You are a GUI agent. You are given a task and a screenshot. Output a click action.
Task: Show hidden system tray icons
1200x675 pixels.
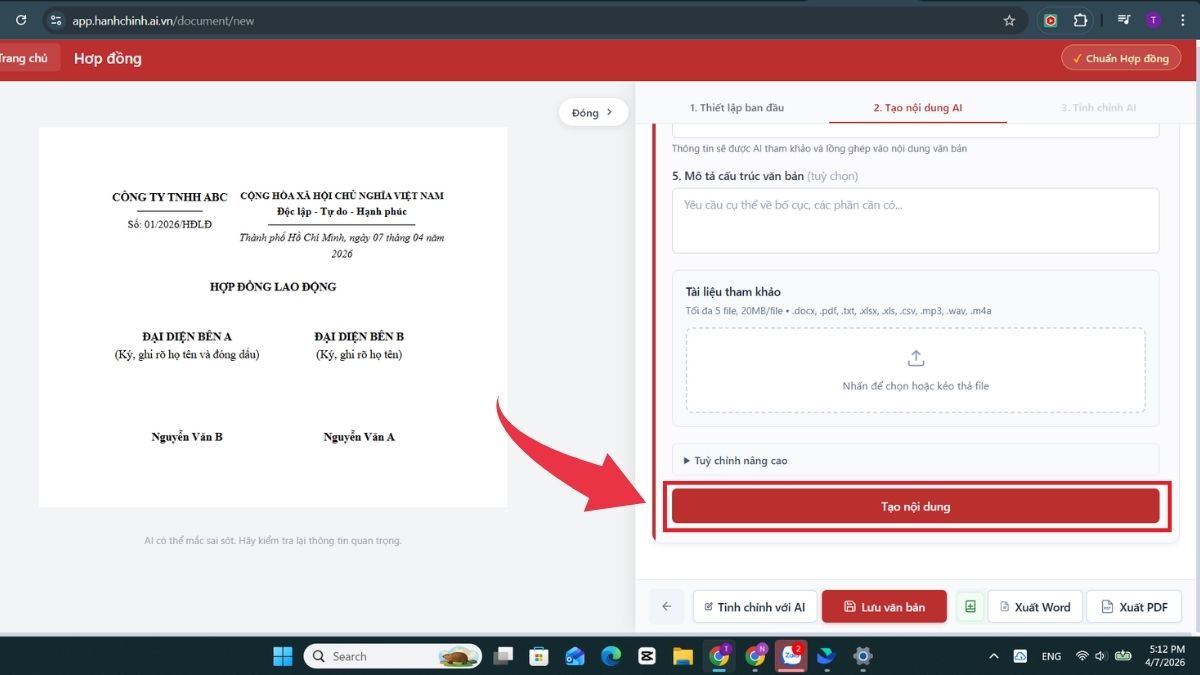tap(993, 656)
